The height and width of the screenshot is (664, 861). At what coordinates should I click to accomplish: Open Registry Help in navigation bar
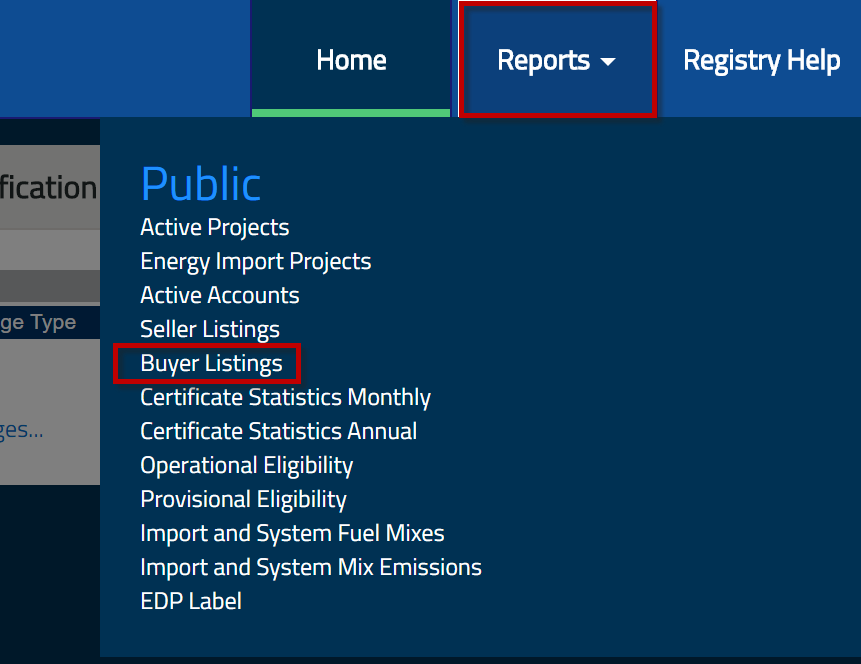pyautogui.click(x=761, y=60)
